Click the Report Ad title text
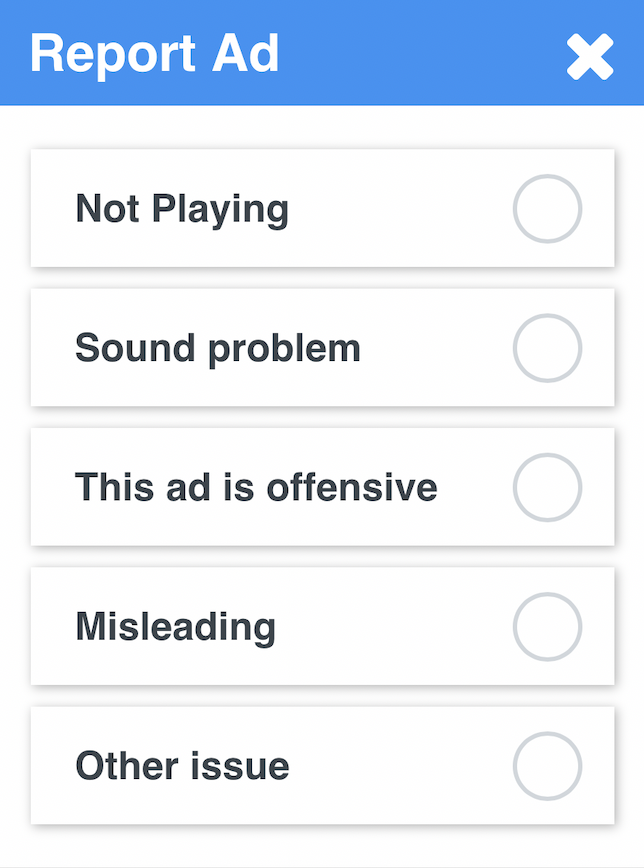Image resolution: width=644 pixels, height=868 pixels. pyautogui.click(x=154, y=54)
